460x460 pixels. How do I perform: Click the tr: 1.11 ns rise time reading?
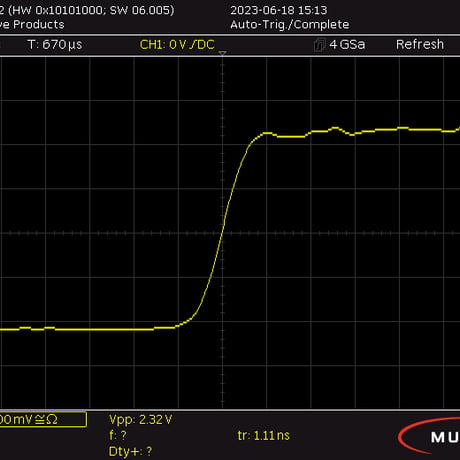coord(264,435)
